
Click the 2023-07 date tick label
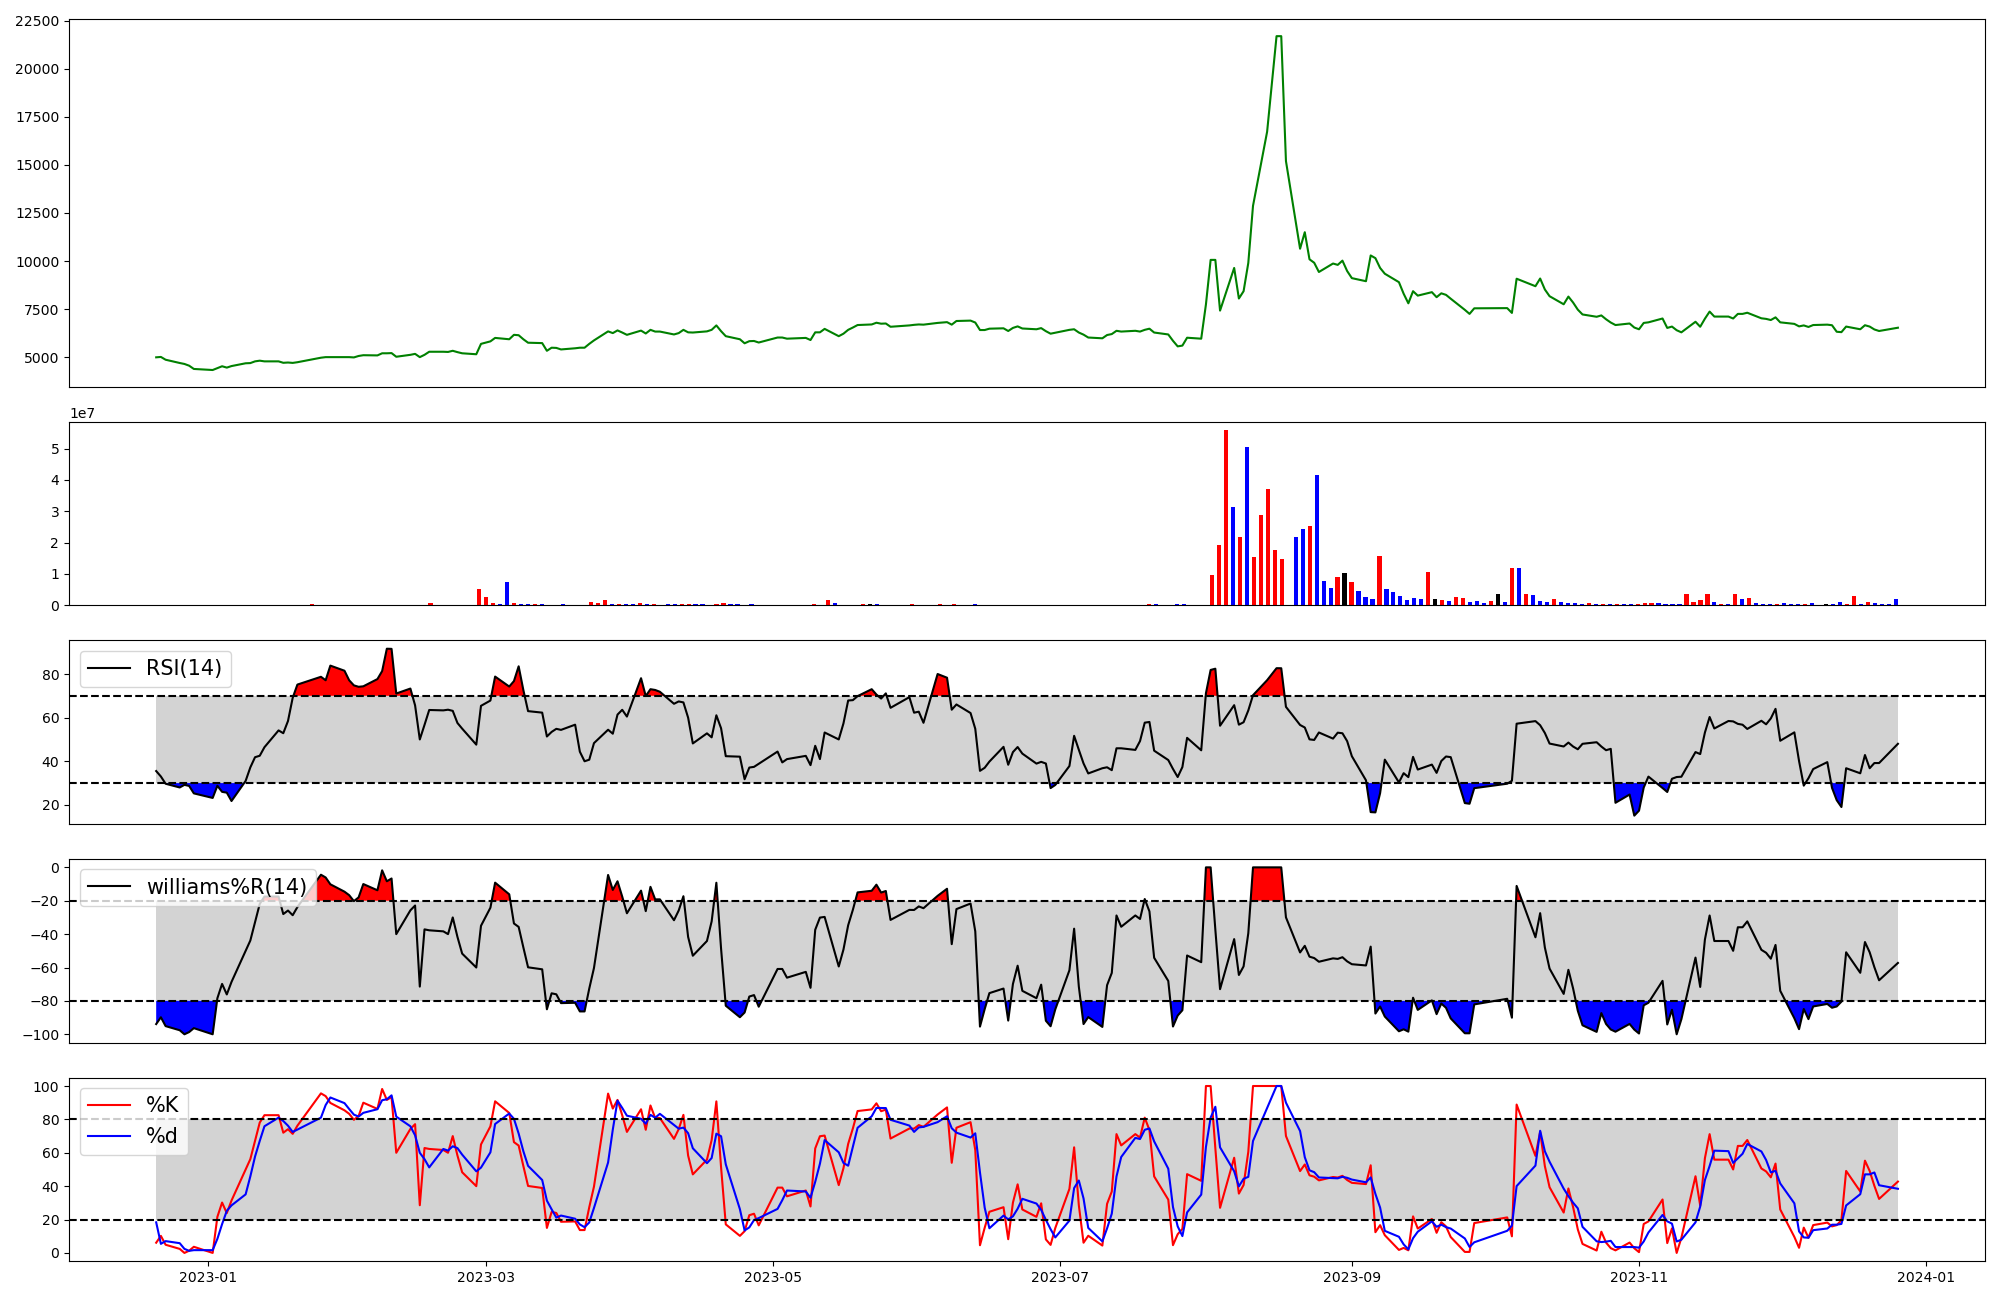click(x=1060, y=1277)
